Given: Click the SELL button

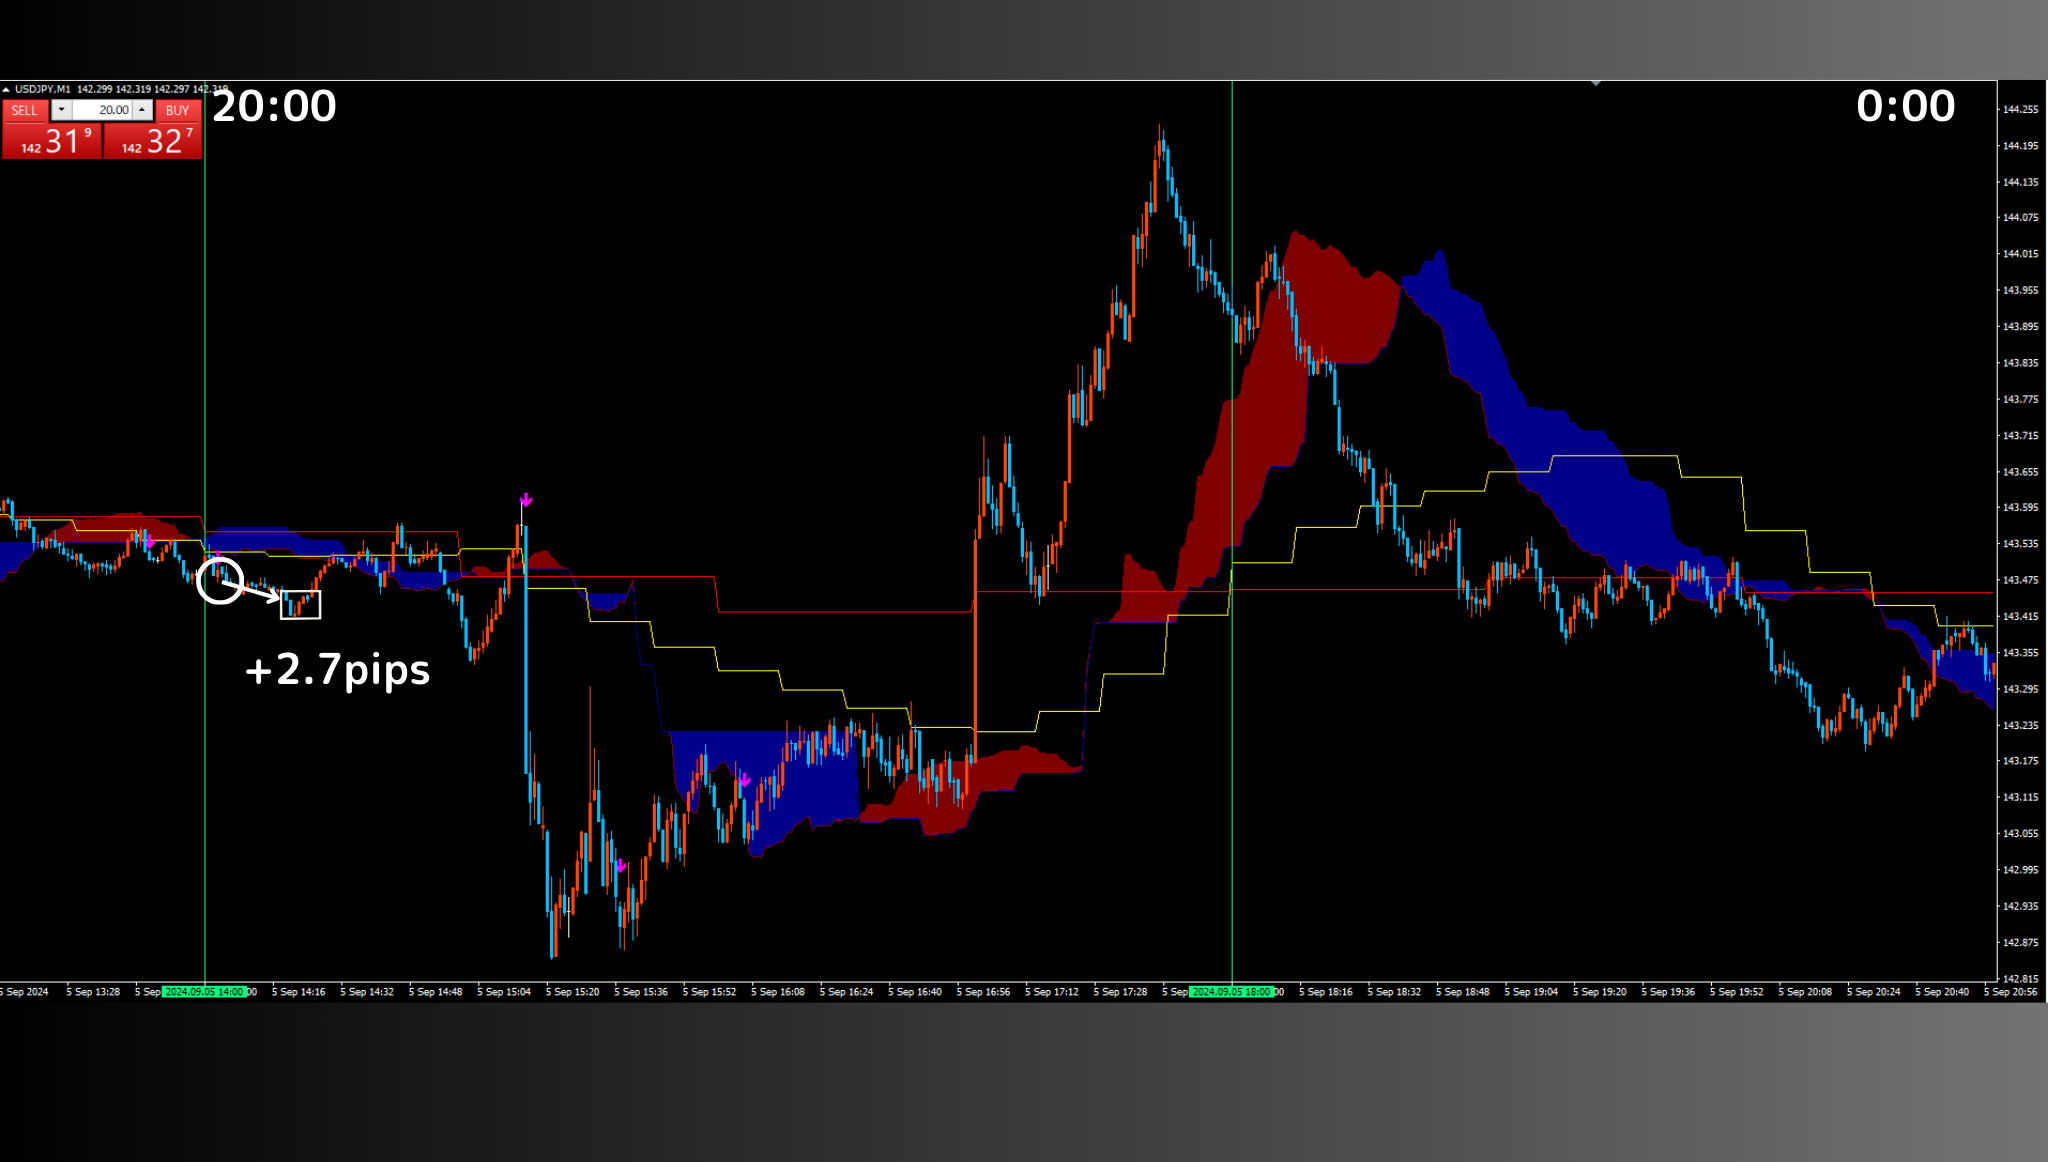Looking at the screenshot, I should 25,111.
